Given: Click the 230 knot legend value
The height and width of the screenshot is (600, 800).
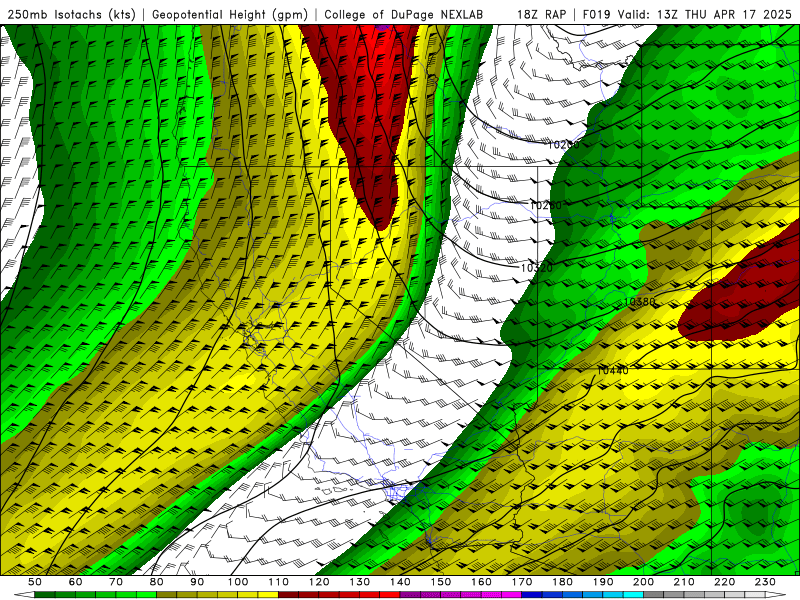Looking at the screenshot, I should tap(766, 582).
